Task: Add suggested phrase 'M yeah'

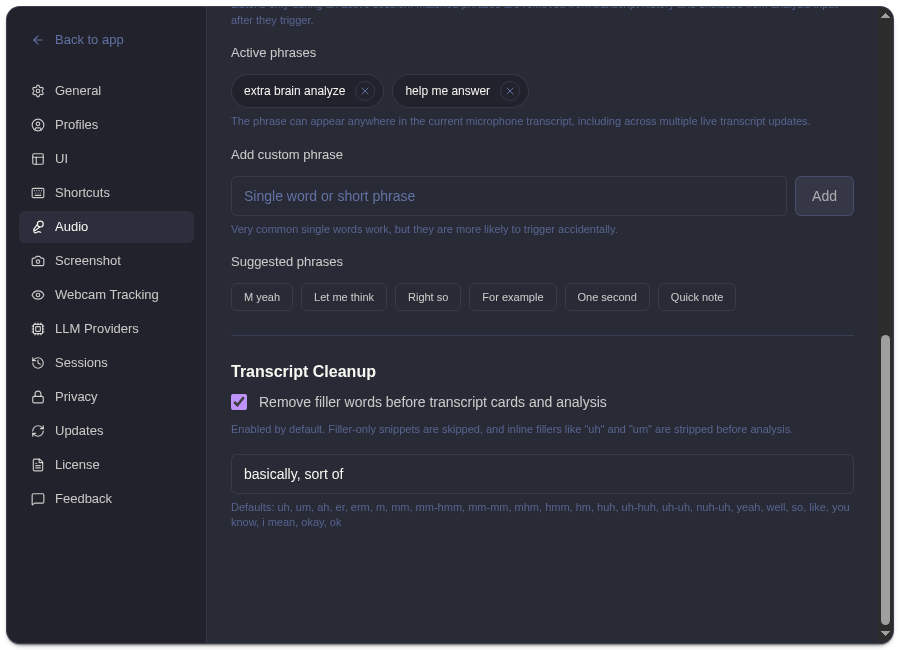Action: point(262,297)
